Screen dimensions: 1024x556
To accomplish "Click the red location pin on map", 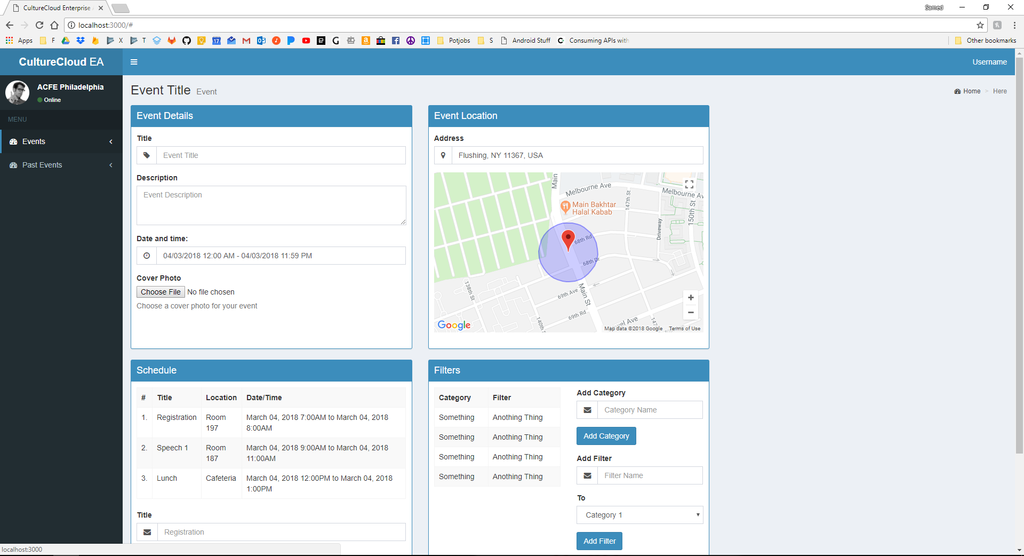I will 568,239.
